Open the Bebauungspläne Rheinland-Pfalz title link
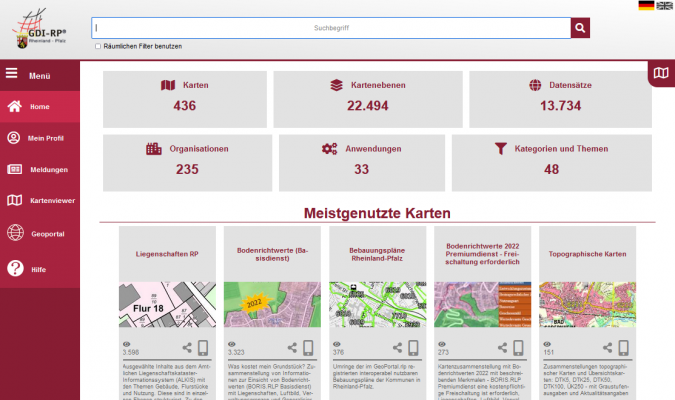 377,254
